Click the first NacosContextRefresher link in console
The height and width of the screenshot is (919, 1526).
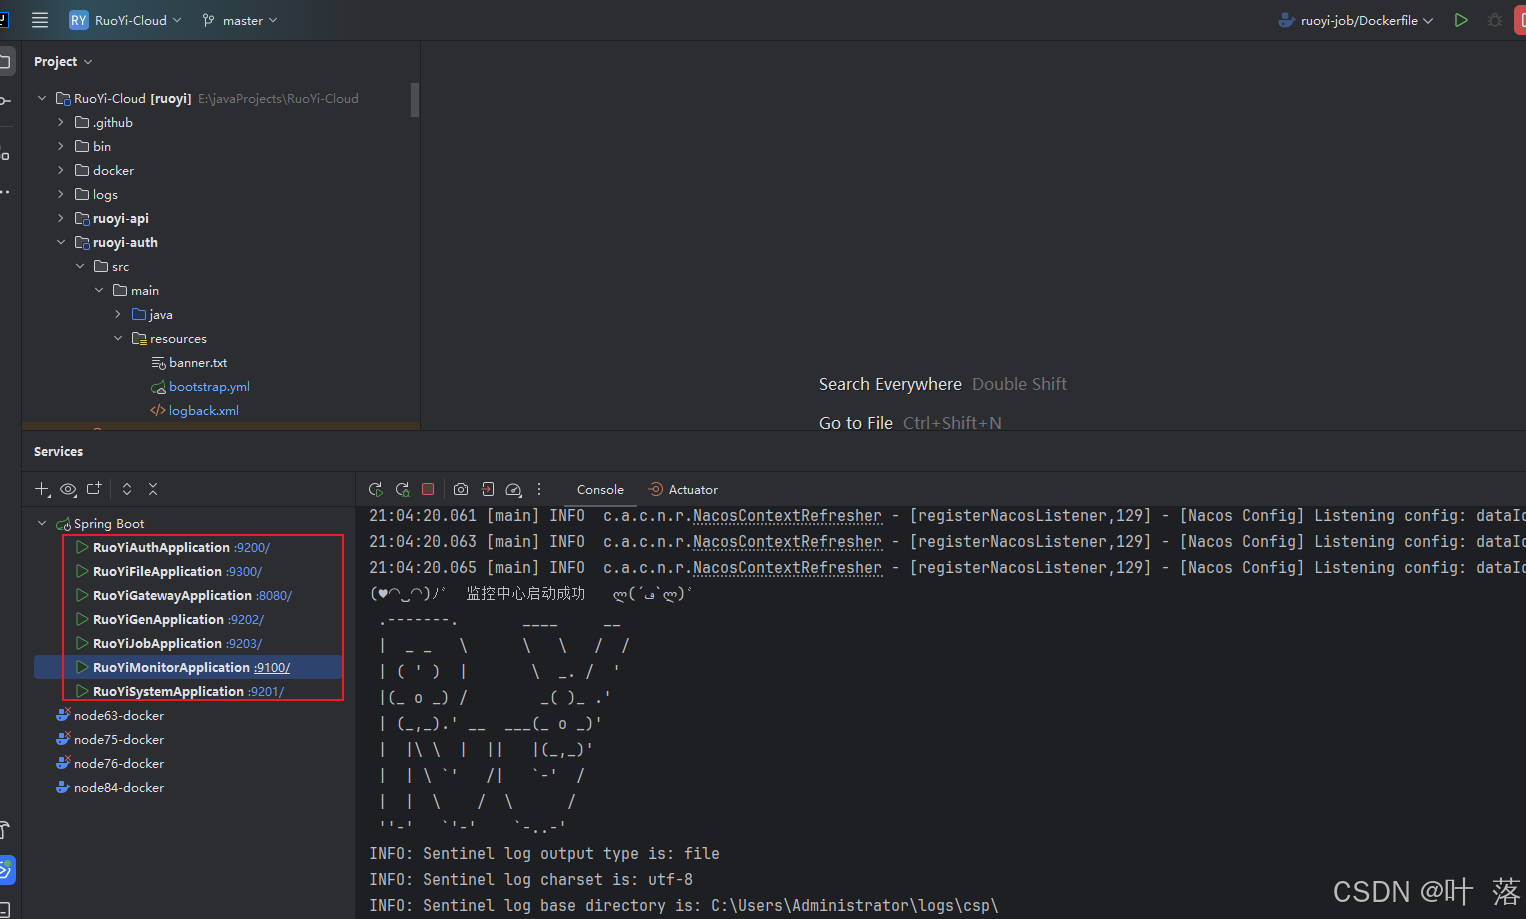tap(788, 516)
